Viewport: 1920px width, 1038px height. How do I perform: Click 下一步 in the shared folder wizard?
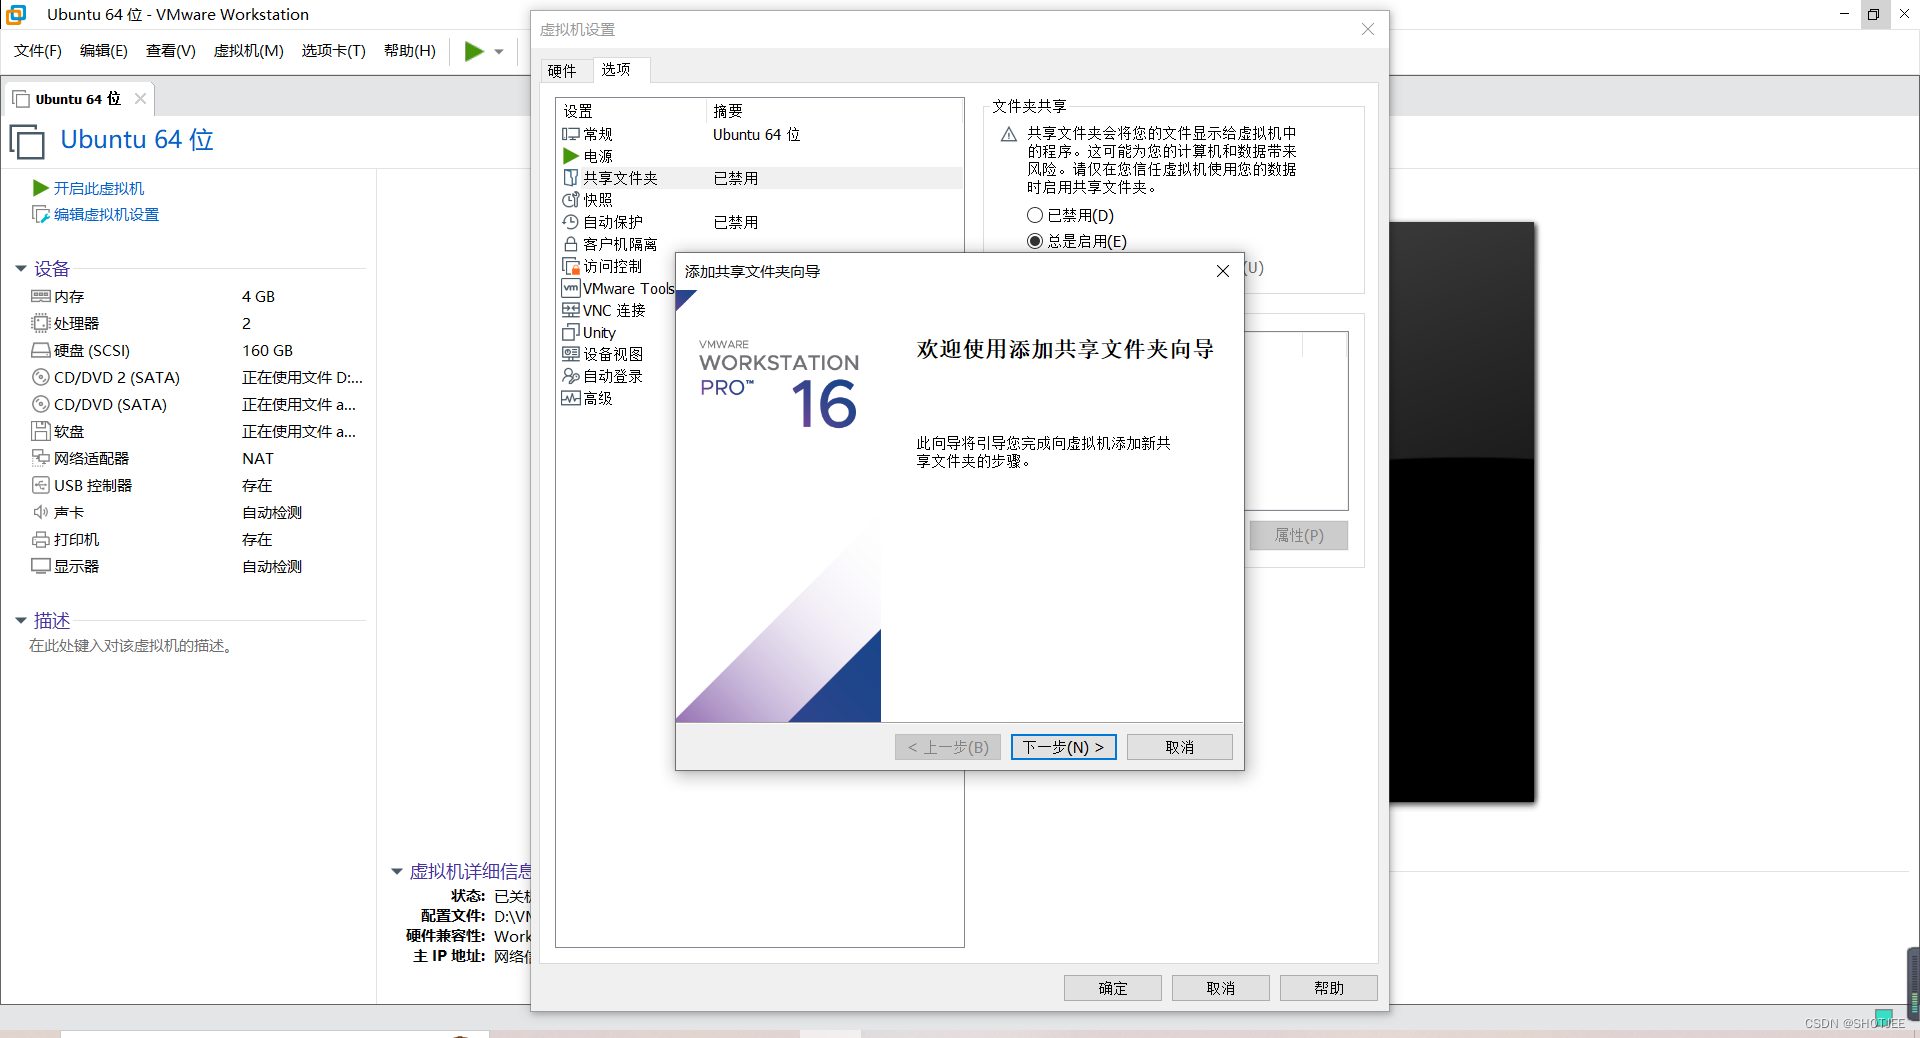1063,747
